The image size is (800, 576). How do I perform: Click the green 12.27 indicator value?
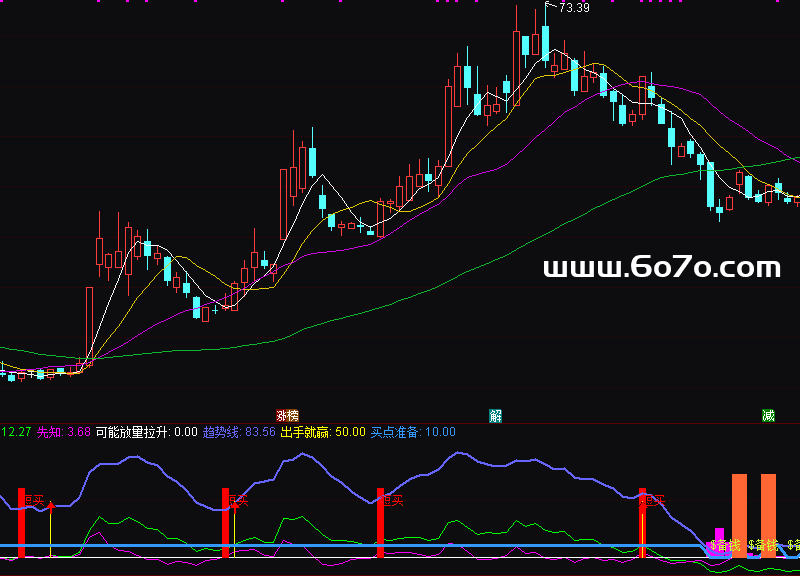click(x=16, y=432)
